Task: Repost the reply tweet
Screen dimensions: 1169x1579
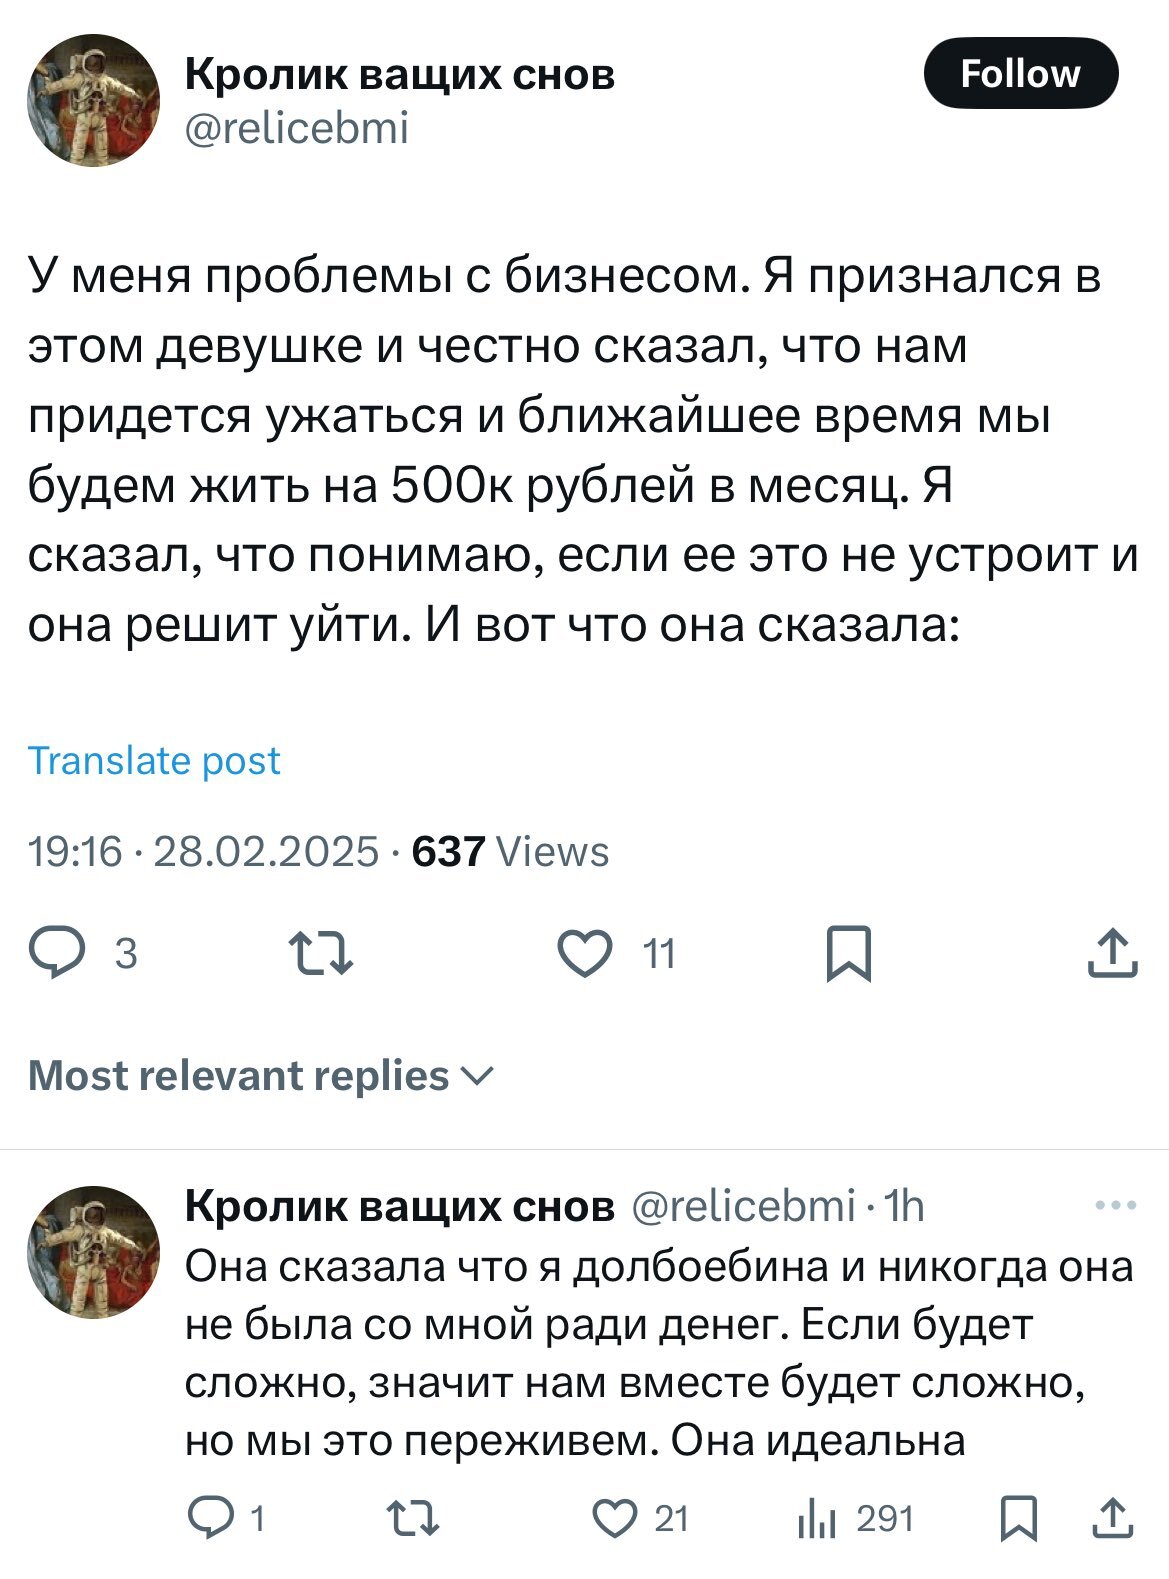Action: pyautogui.click(x=412, y=1518)
